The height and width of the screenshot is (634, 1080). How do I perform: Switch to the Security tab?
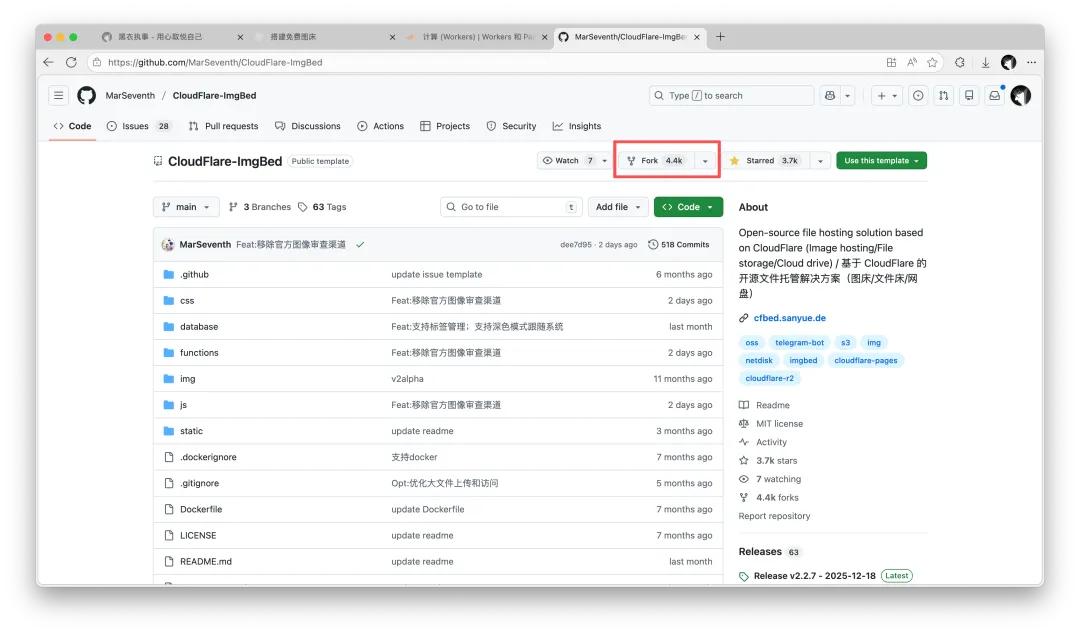point(511,126)
